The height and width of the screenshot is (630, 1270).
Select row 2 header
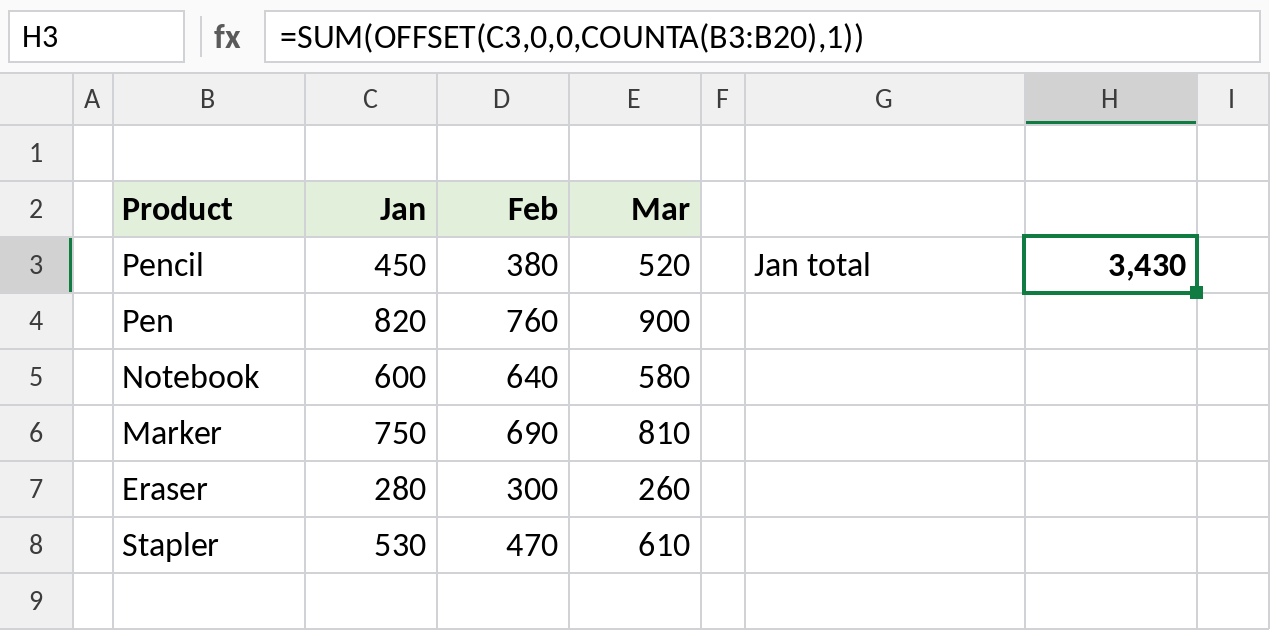click(37, 209)
